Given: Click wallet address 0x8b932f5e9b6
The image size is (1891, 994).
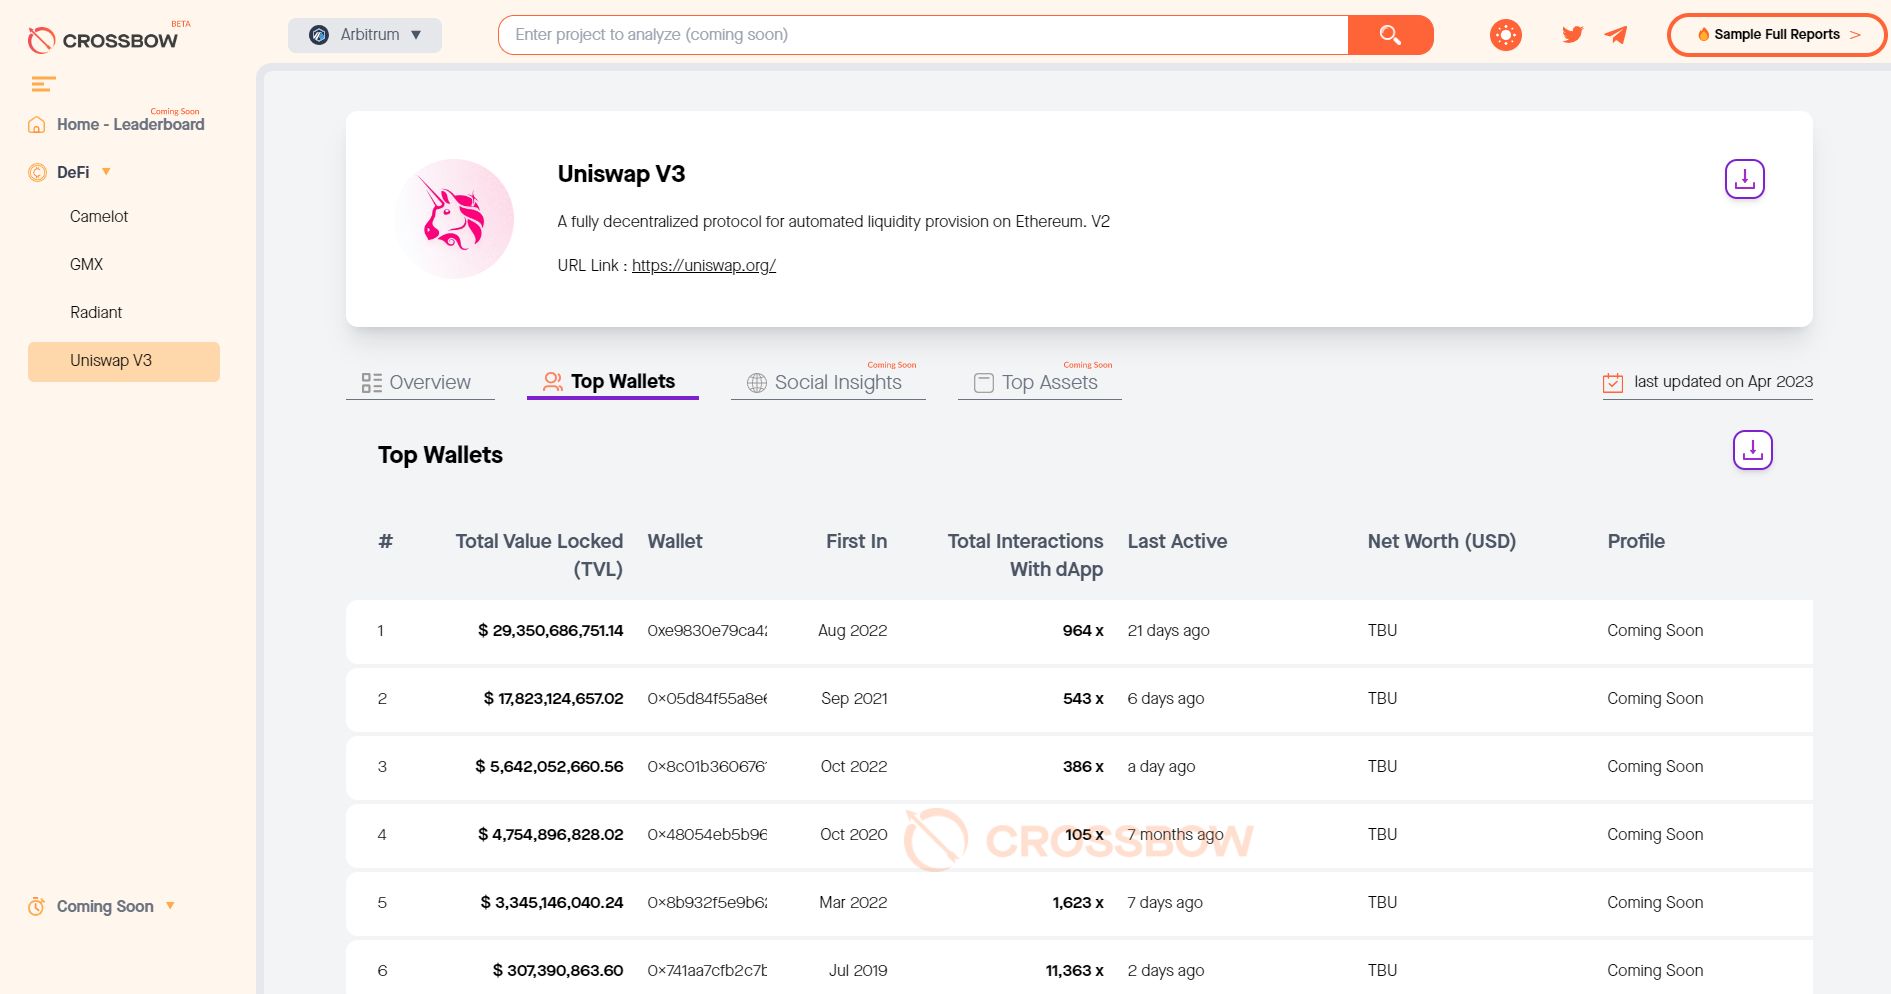Looking at the screenshot, I should pos(707,902).
